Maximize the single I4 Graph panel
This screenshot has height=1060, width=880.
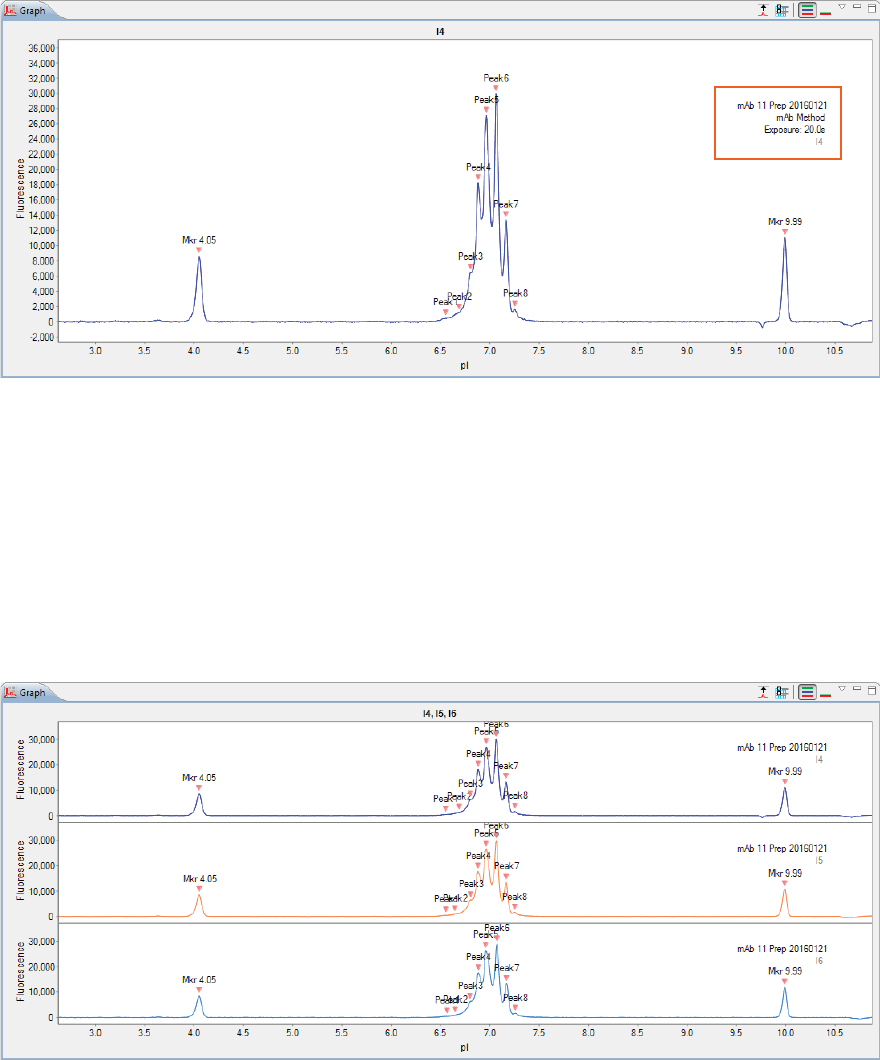(872, 9)
